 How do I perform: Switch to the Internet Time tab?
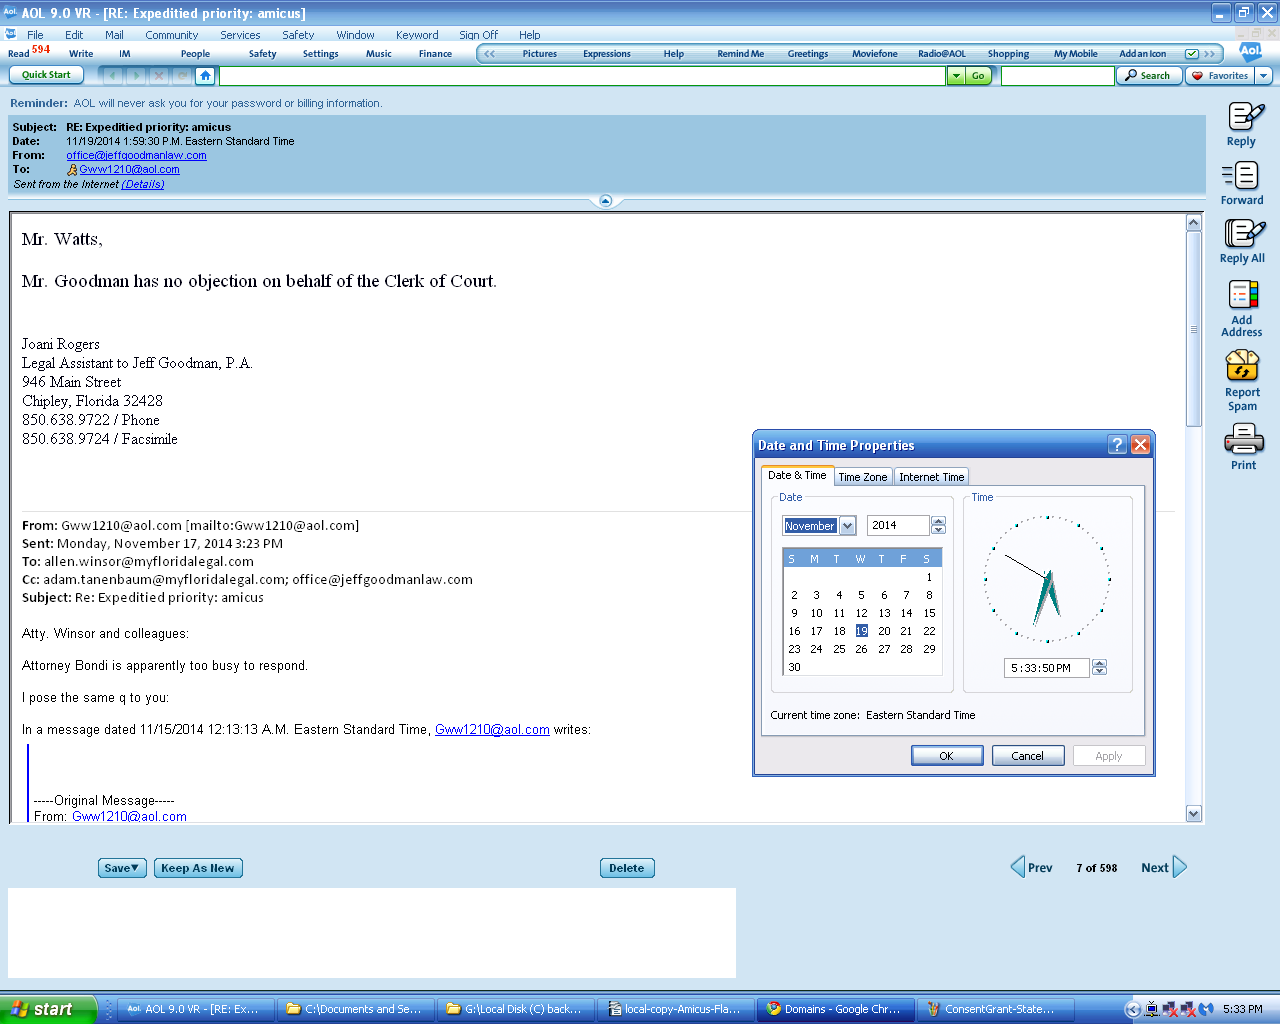coord(931,477)
